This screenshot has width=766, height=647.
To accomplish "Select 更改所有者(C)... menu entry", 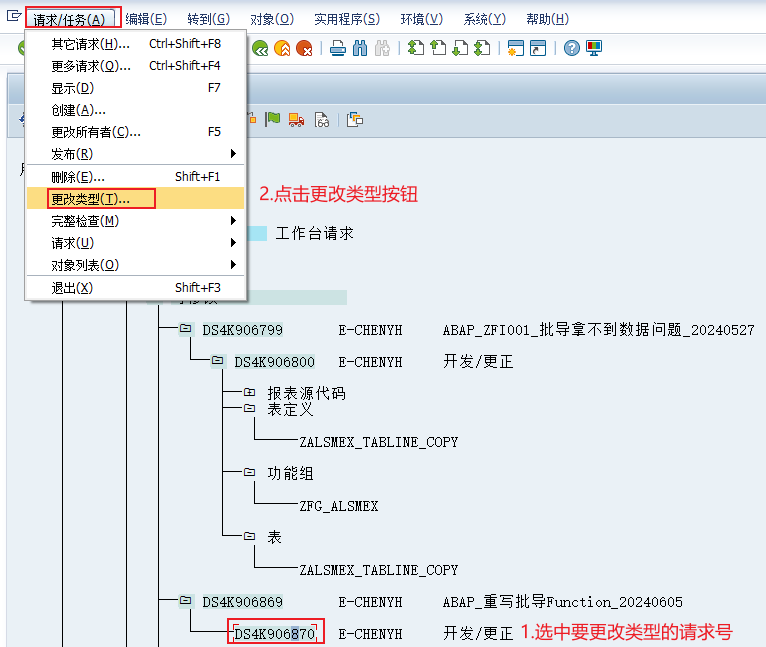I will coord(95,132).
